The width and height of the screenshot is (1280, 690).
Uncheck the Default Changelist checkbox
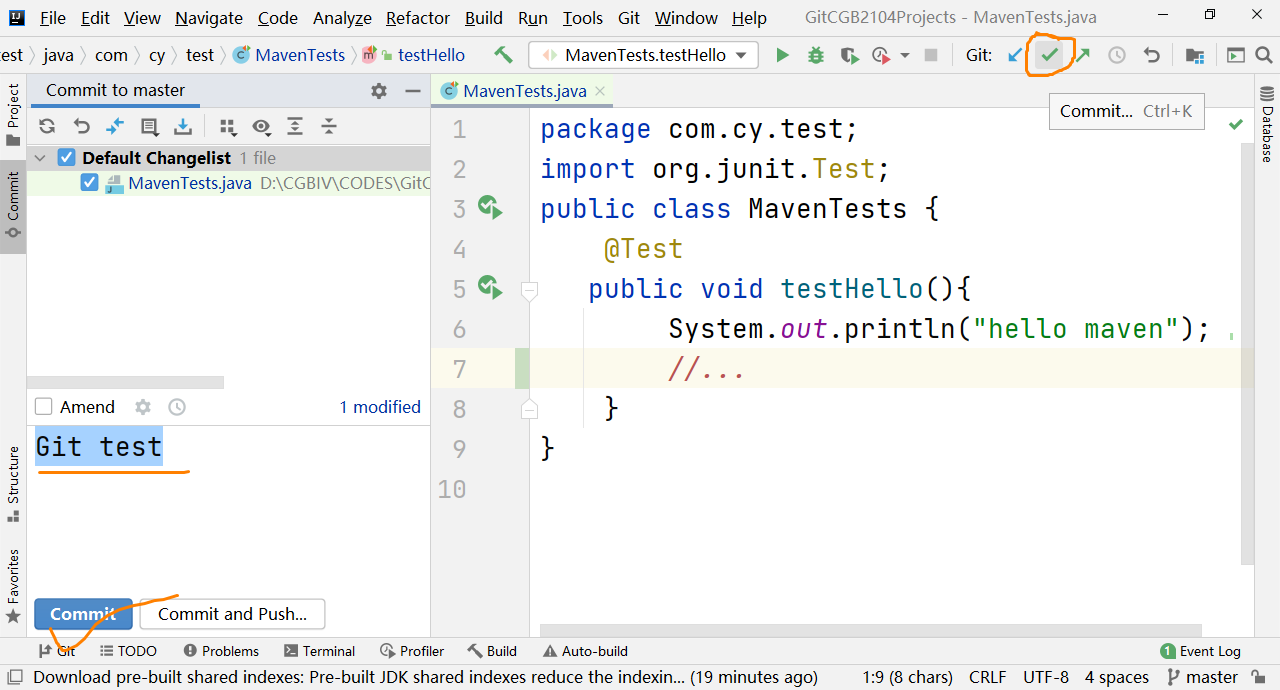(66, 158)
